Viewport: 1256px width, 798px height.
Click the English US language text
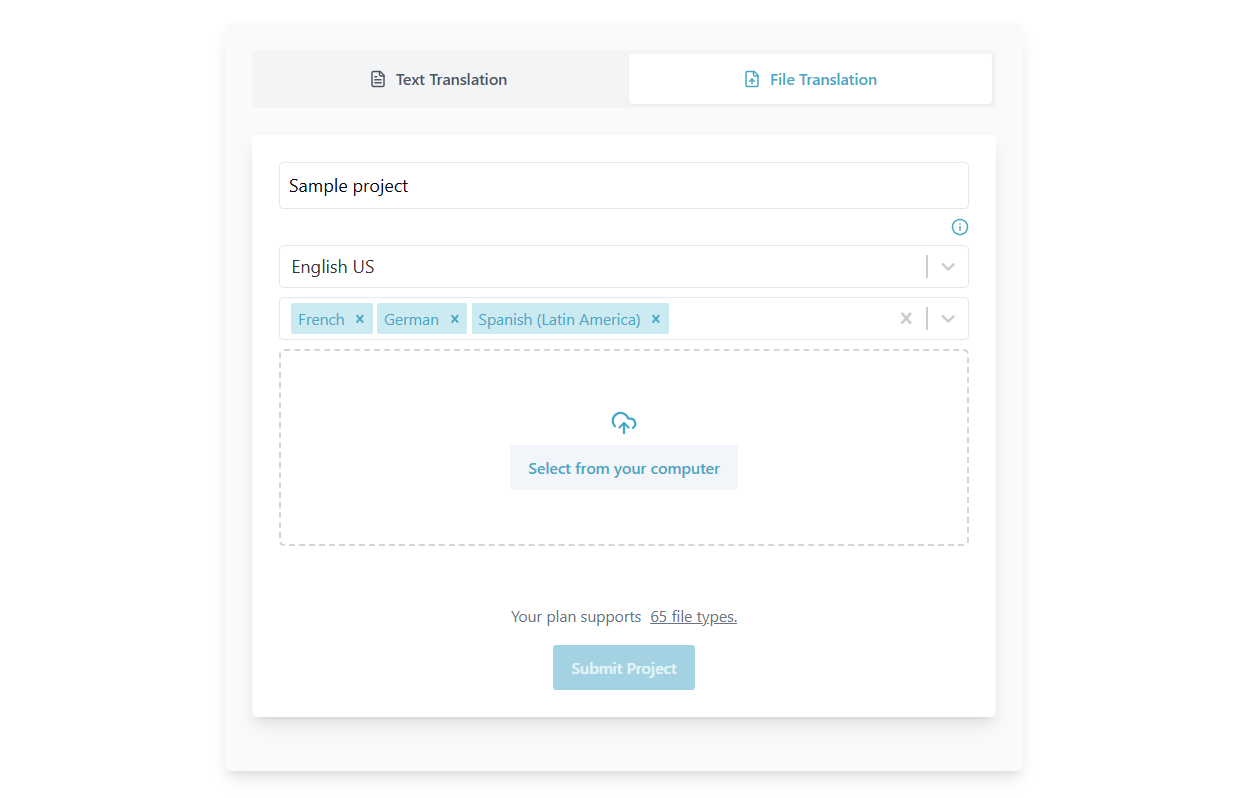[x=332, y=266]
